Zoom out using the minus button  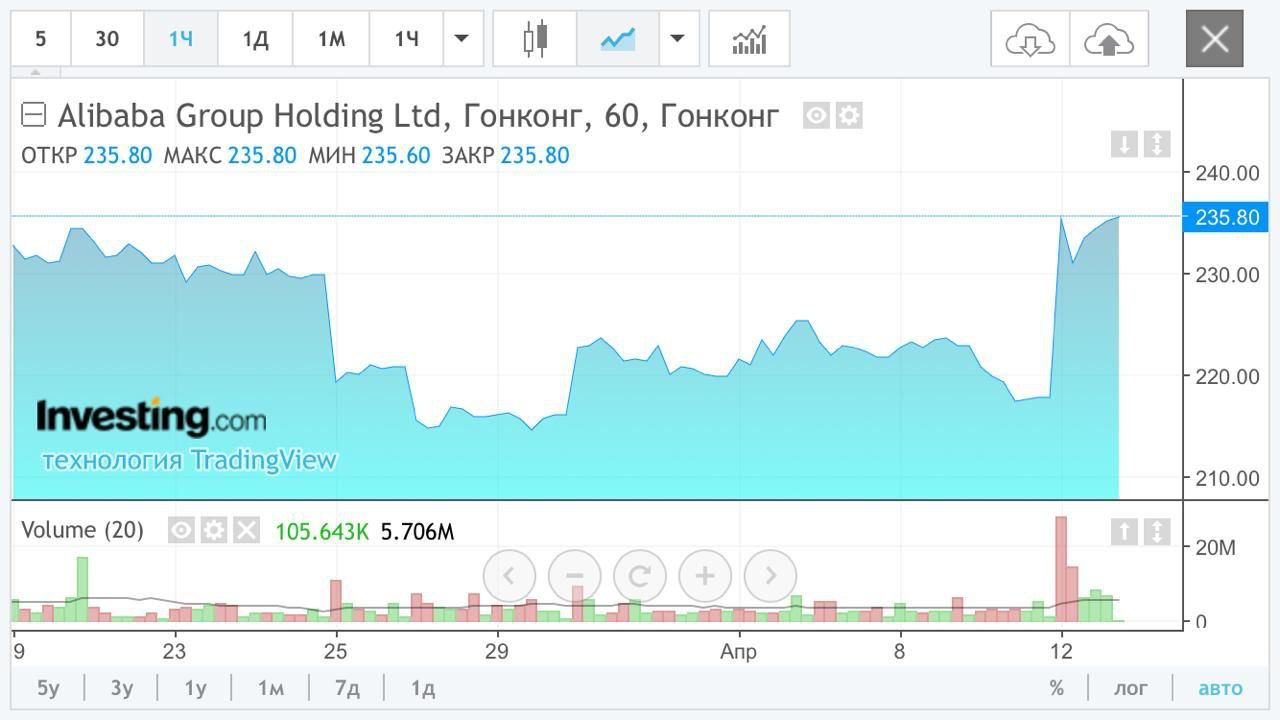[574, 575]
